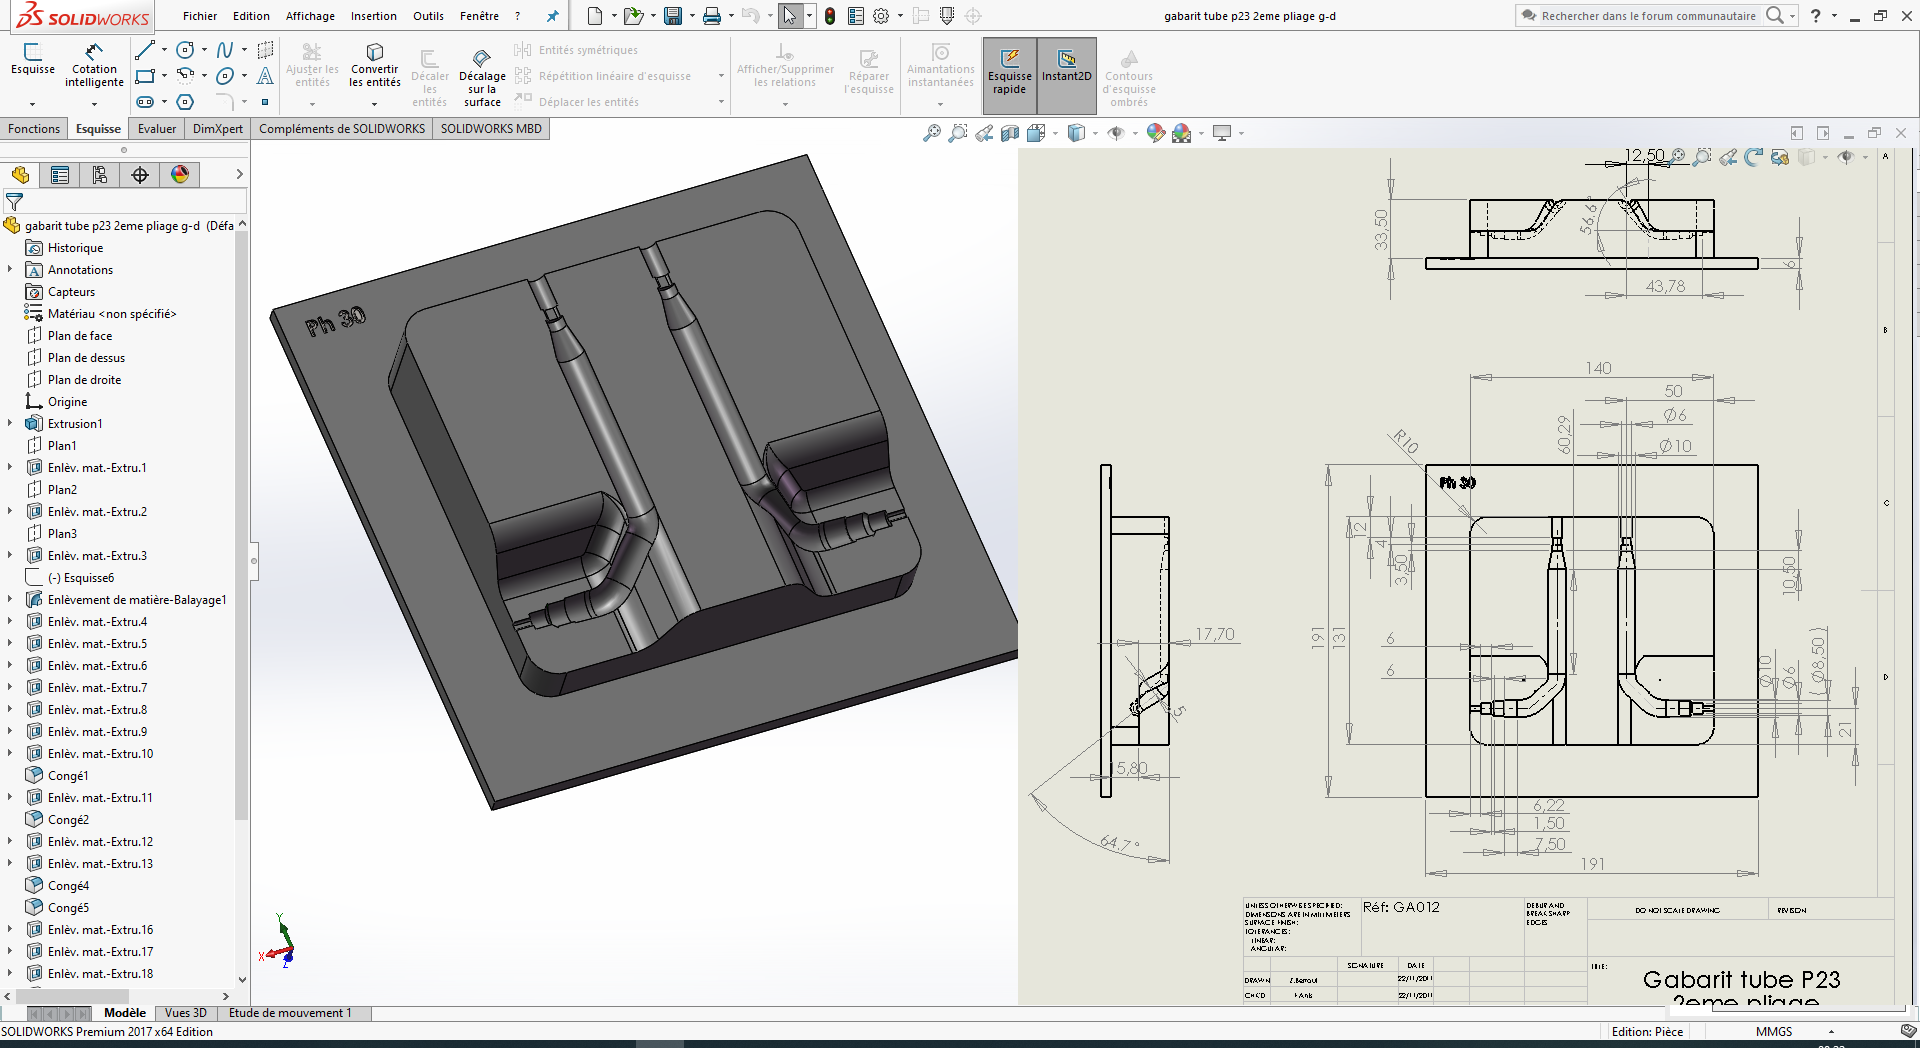Toggle the Instant2D button

point(1067,75)
